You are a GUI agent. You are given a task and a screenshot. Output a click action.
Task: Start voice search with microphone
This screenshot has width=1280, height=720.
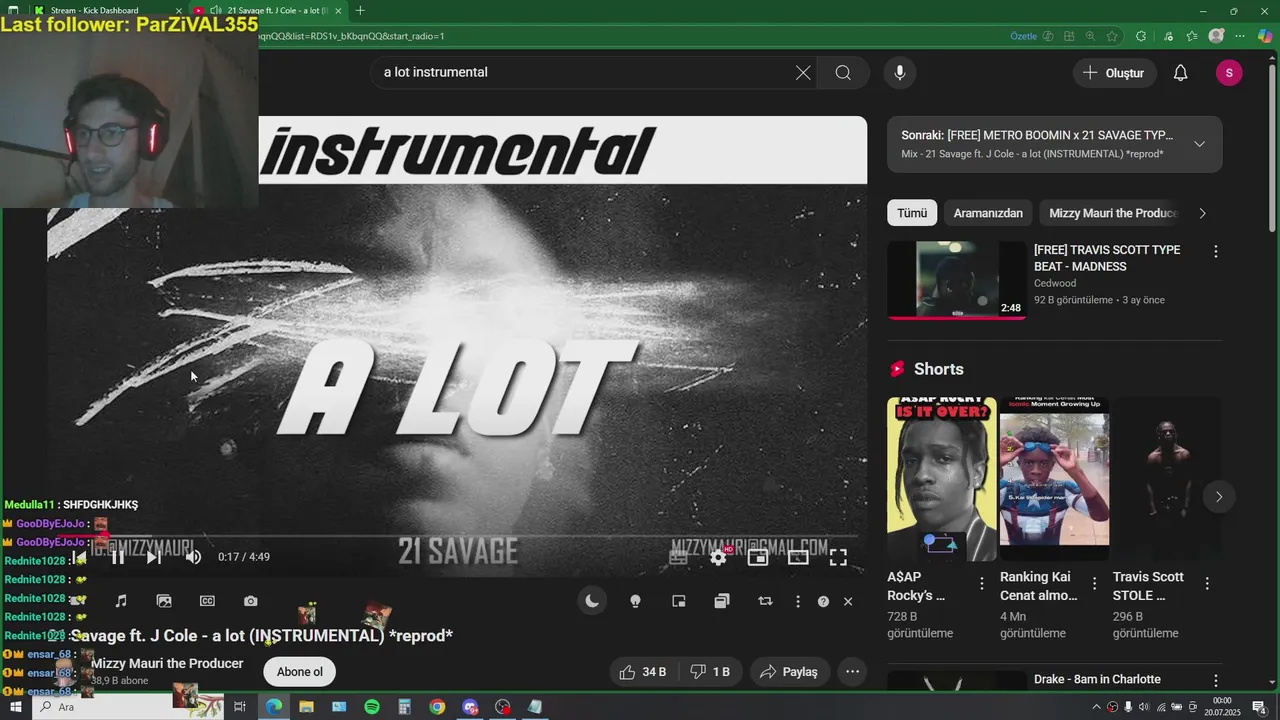(x=900, y=72)
